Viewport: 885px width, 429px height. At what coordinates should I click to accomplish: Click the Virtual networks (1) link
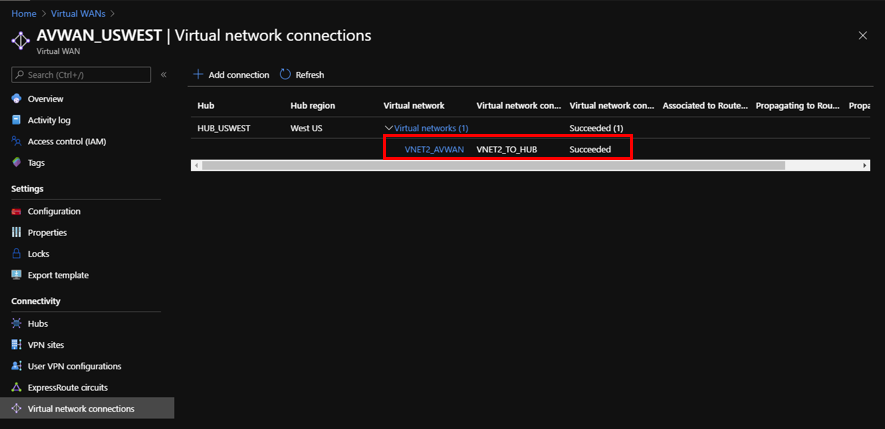coord(431,128)
